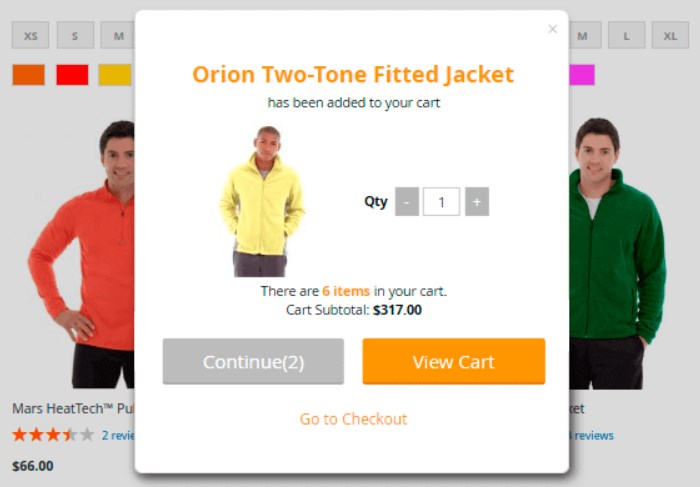Choose the XL size option

670,35
